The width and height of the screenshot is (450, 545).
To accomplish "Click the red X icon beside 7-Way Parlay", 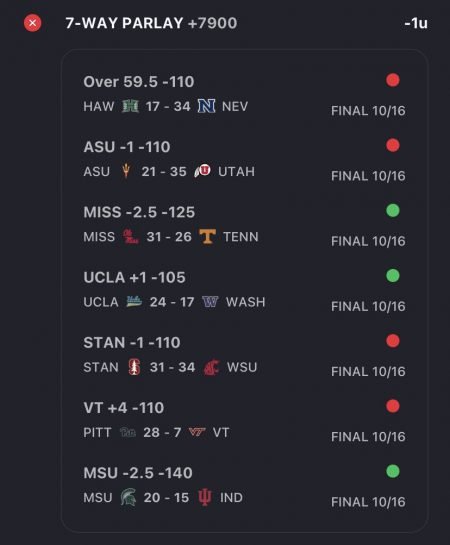I will coord(32,23).
